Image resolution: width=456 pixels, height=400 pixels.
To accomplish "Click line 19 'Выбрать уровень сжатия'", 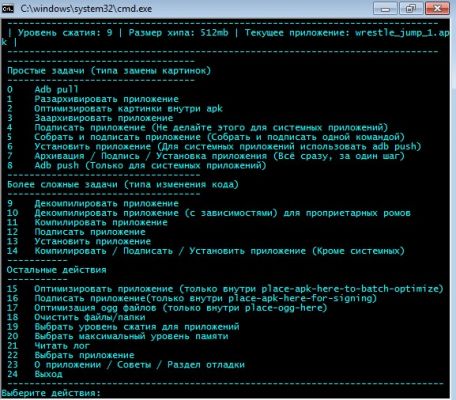I will 123,327.
